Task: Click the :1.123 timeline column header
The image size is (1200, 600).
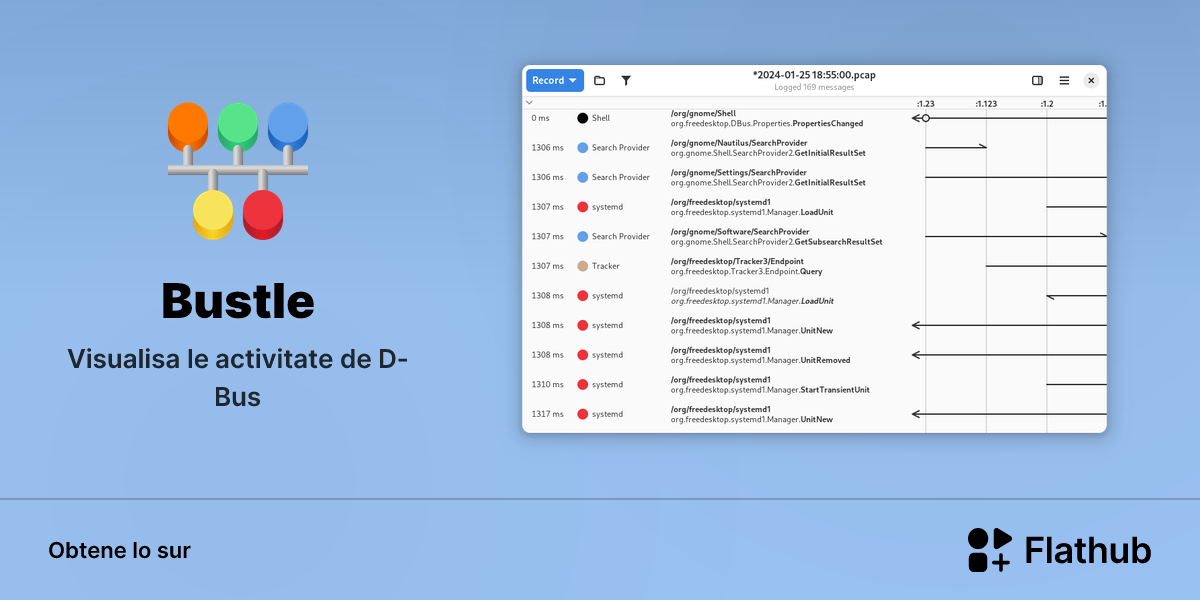Action: (986, 103)
